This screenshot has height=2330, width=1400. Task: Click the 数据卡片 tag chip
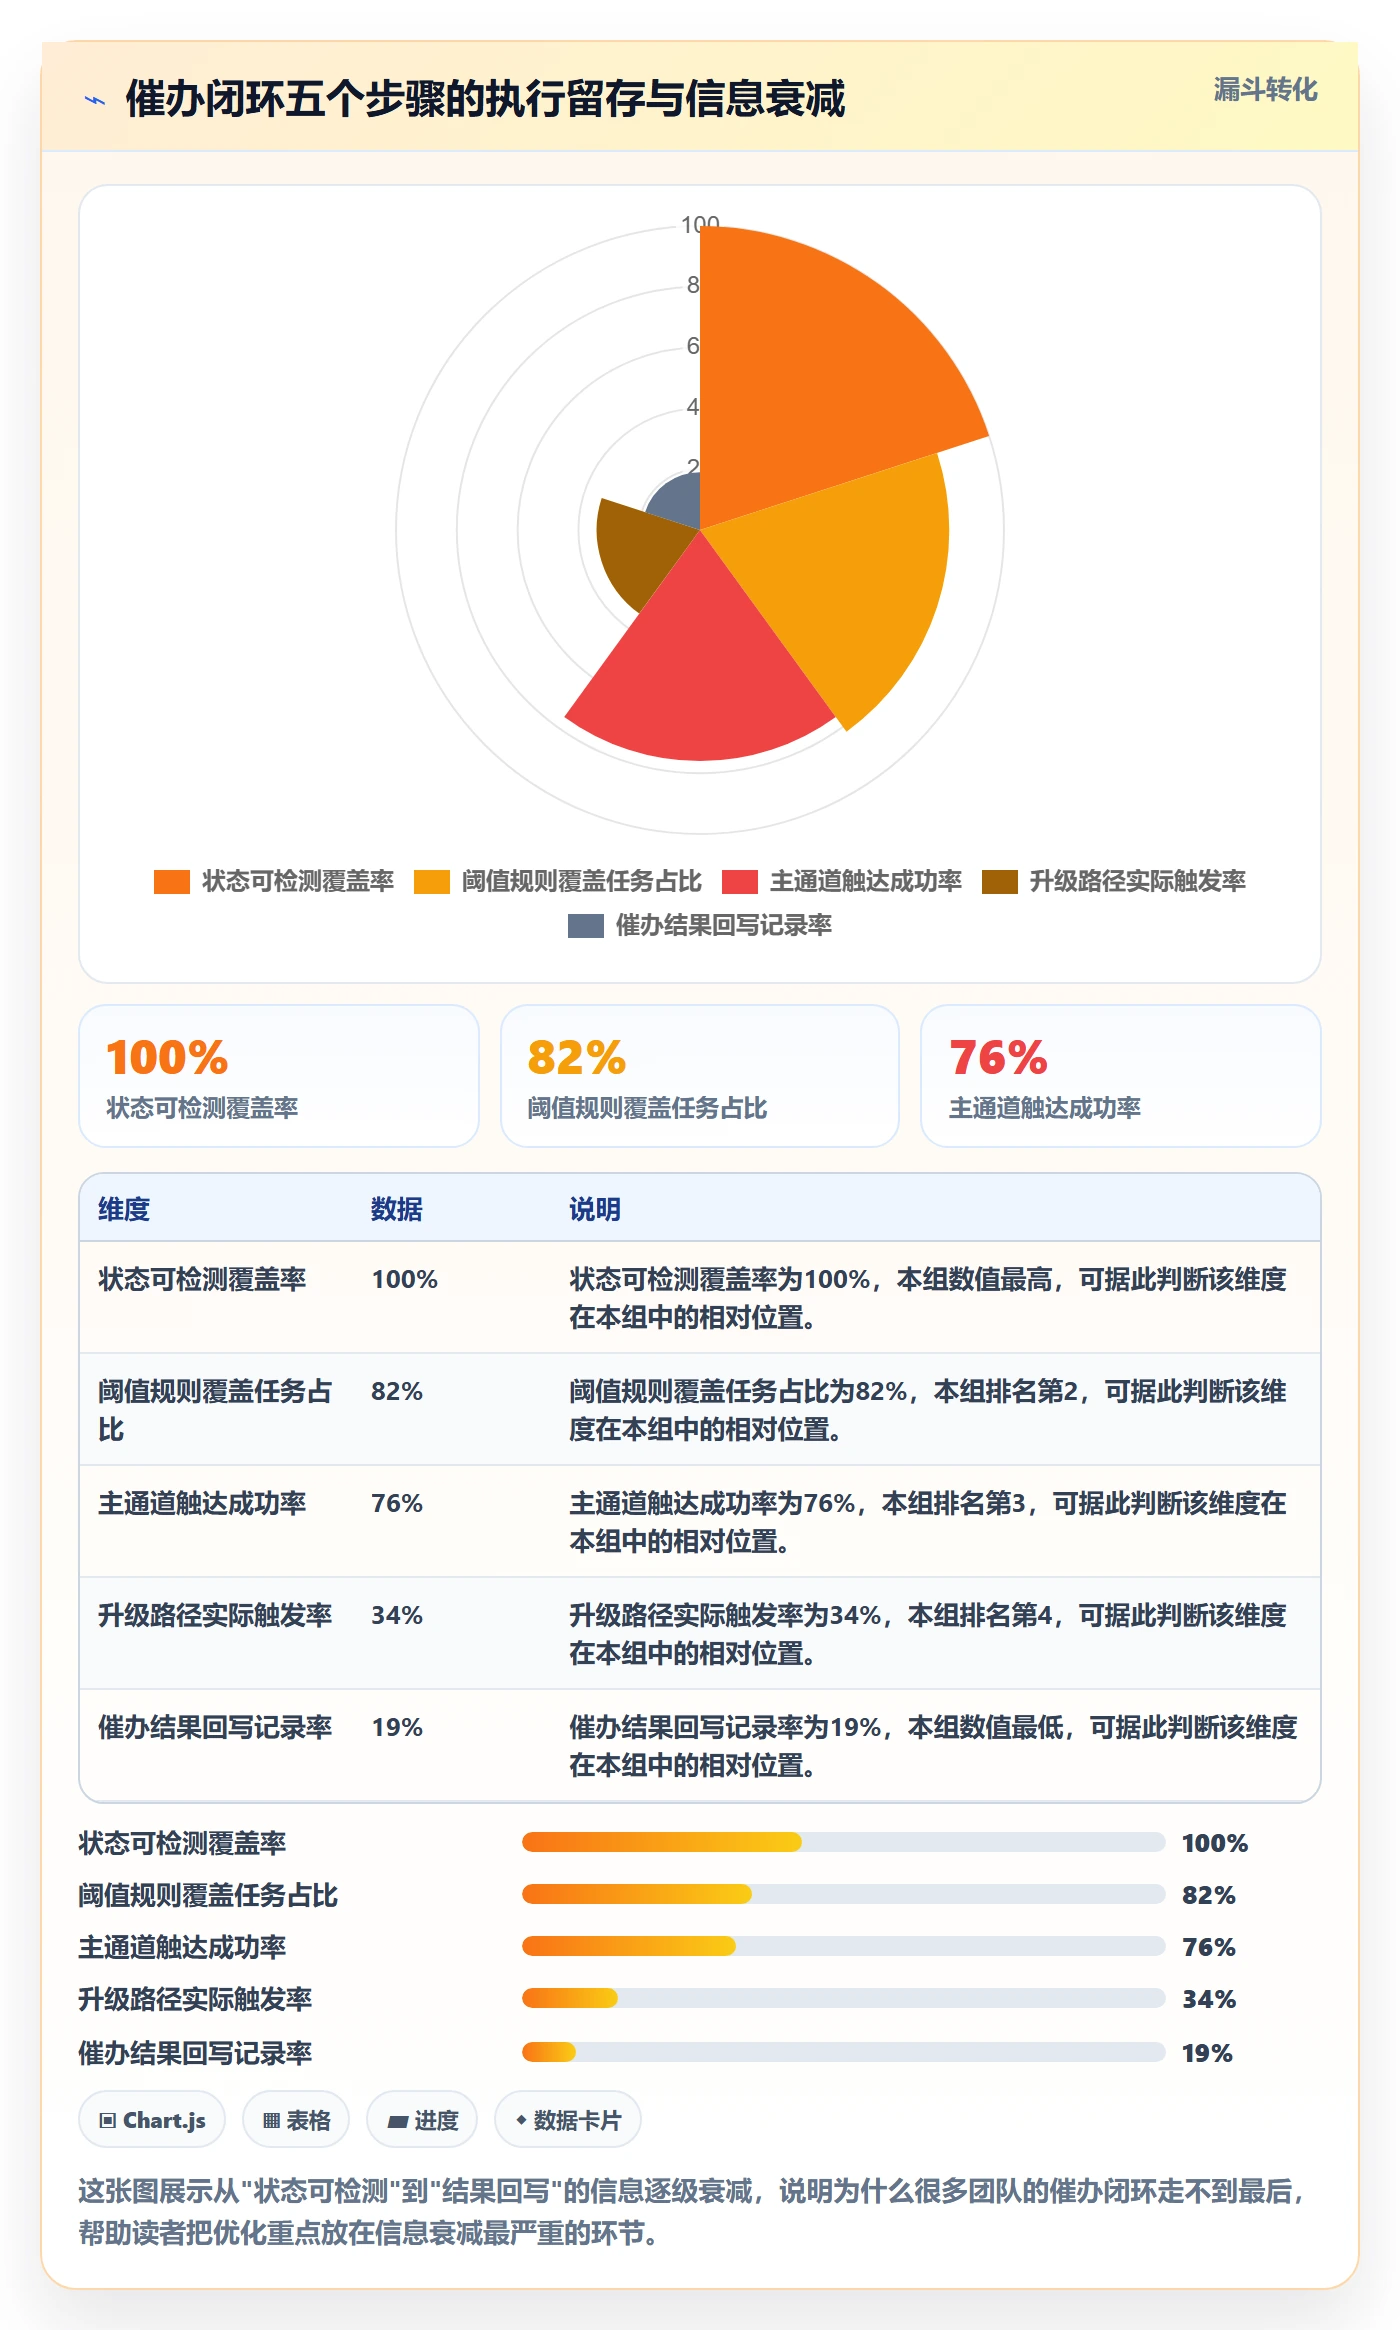[x=568, y=2119]
